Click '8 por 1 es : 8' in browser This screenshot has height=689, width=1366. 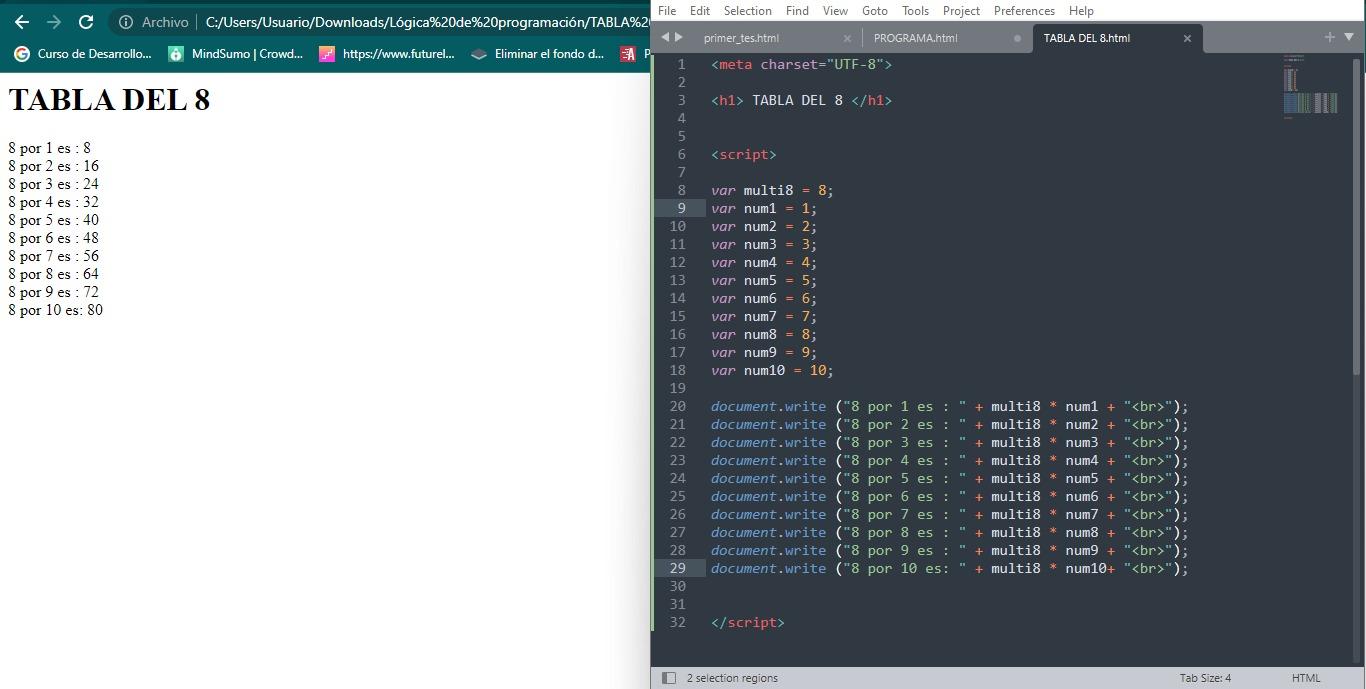pos(50,148)
